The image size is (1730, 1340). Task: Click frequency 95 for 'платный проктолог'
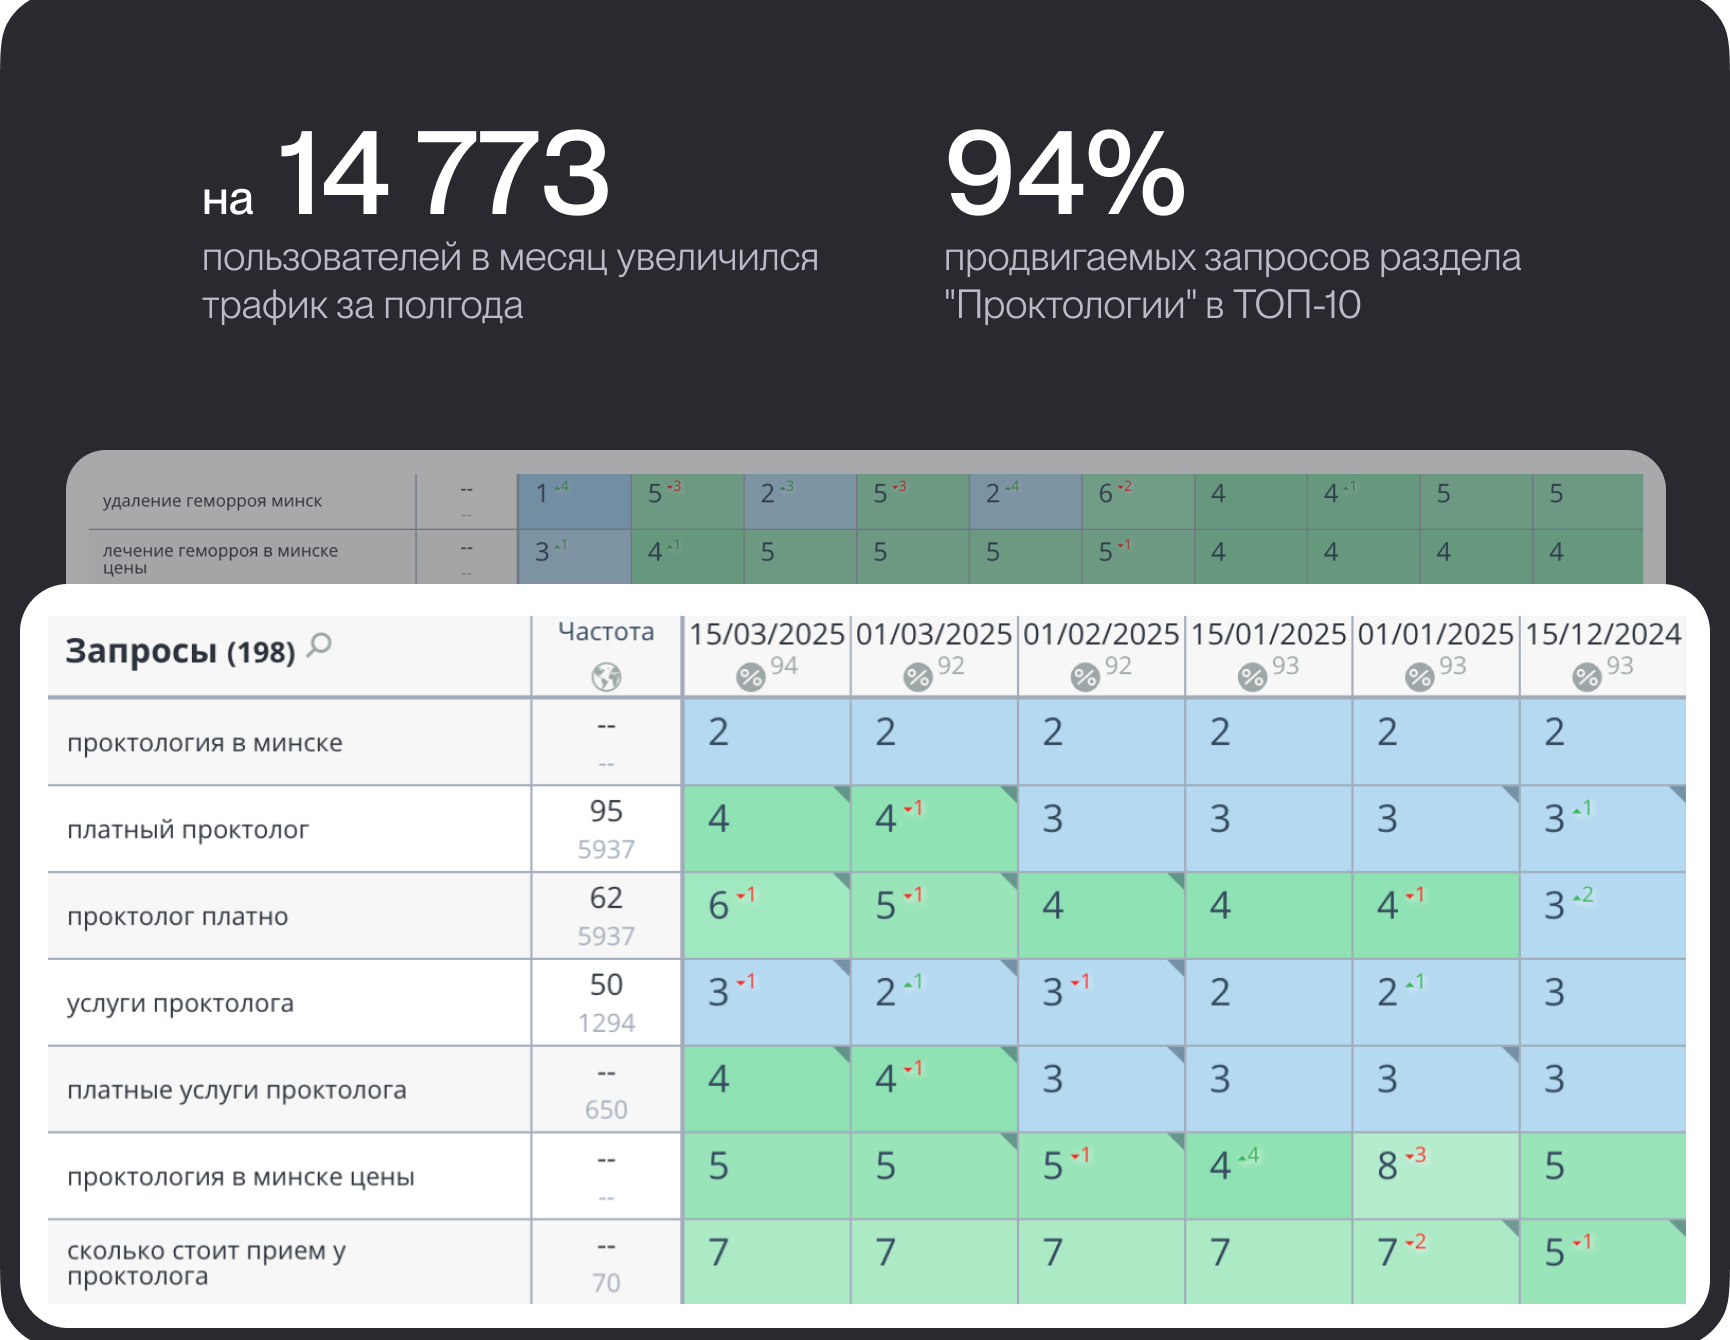pos(606,811)
